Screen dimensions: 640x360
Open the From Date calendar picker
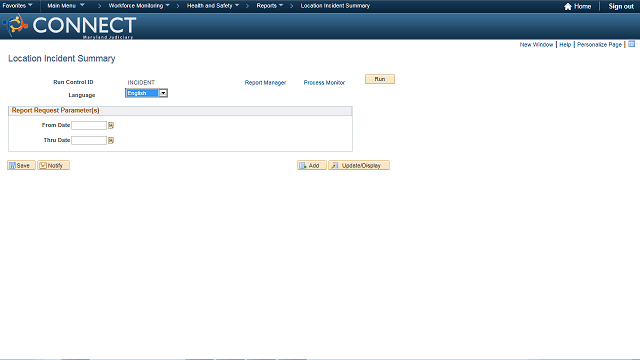[111, 125]
